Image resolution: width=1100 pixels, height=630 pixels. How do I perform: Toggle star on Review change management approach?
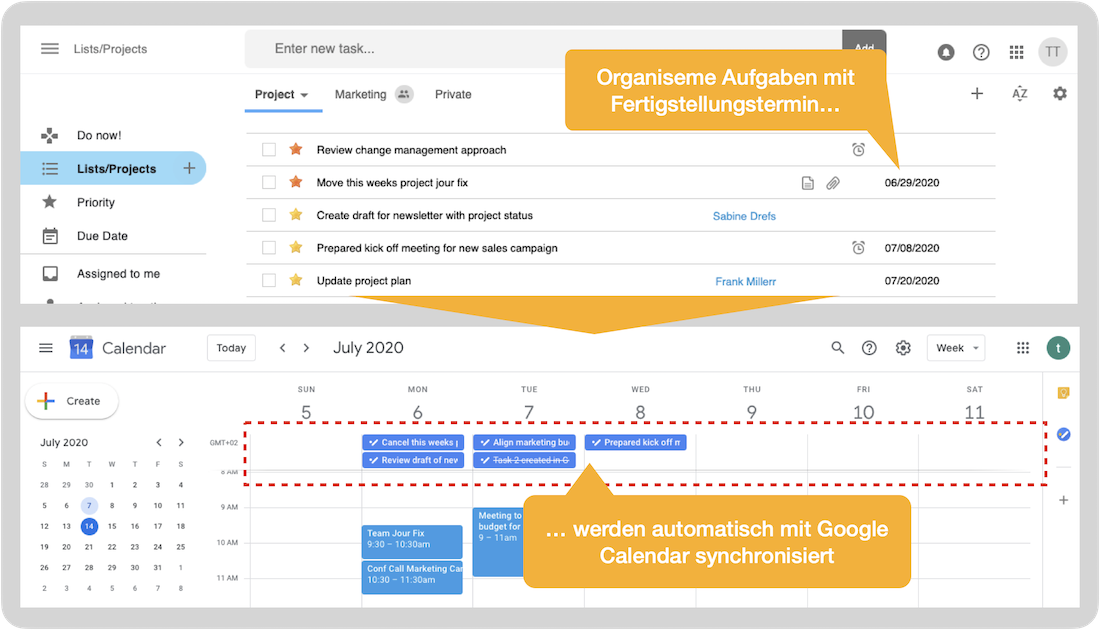pos(296,149)
